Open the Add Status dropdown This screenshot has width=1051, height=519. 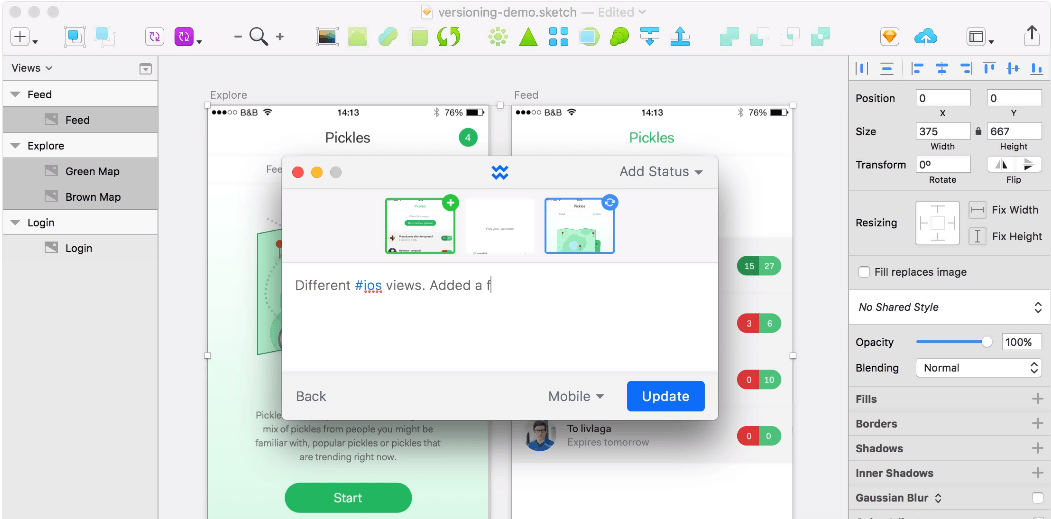tap(661, 172)
